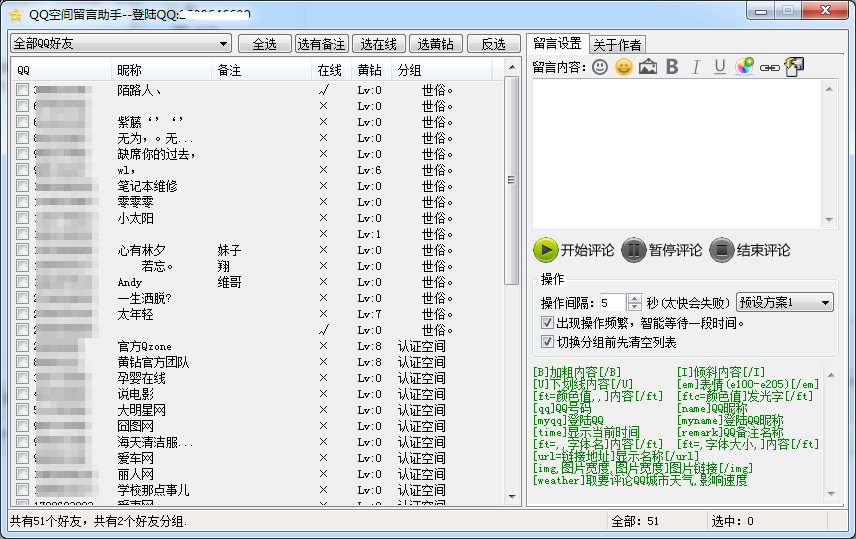
Task: Click the green 开始评论 play button
Action: tap(545, 250)
